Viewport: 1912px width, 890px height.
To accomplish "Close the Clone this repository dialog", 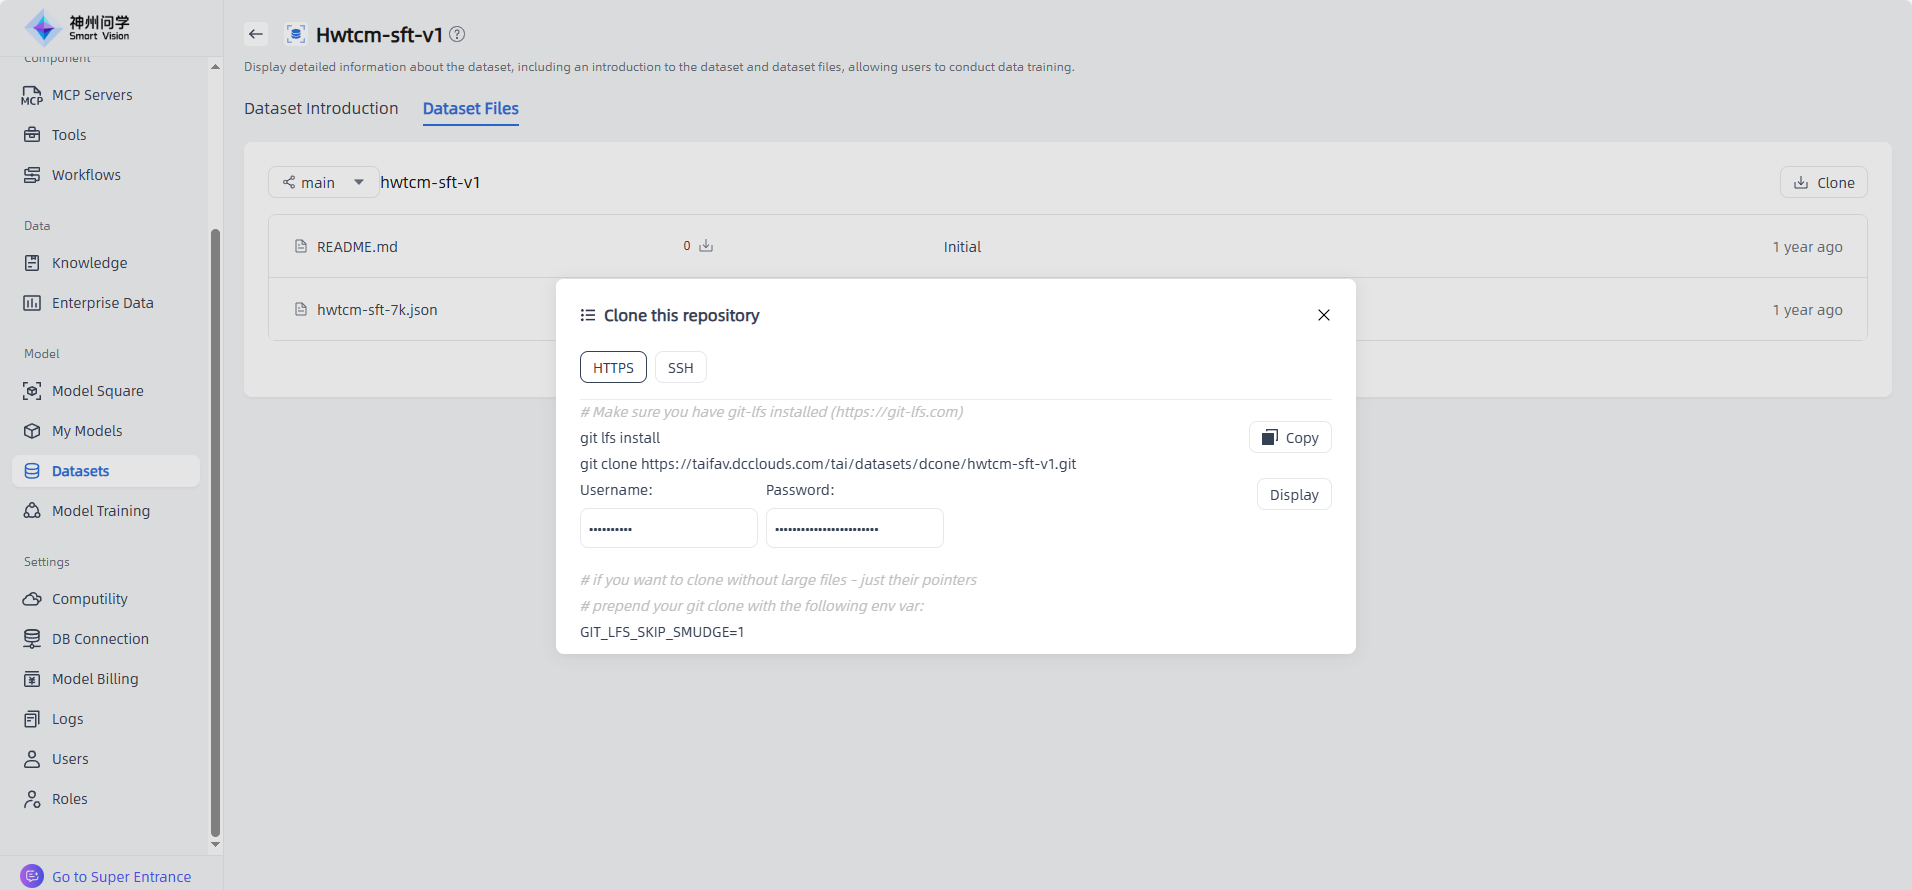I will click(x=1323, y=315).
